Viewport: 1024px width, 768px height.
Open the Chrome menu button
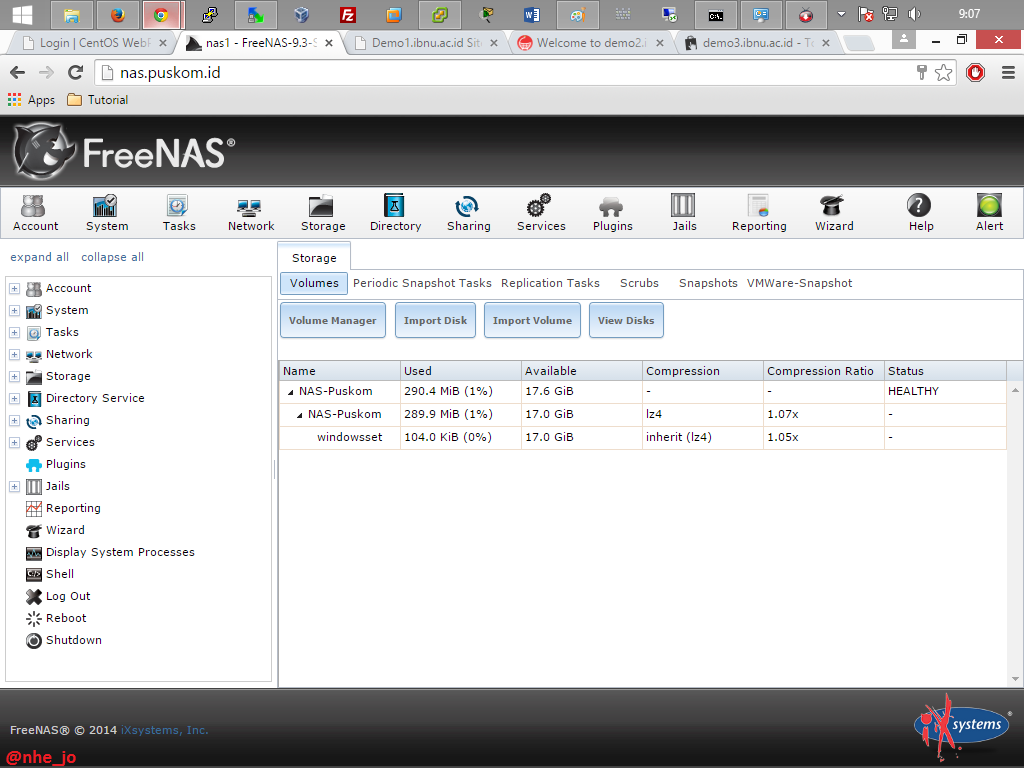tap(1008, 72)
